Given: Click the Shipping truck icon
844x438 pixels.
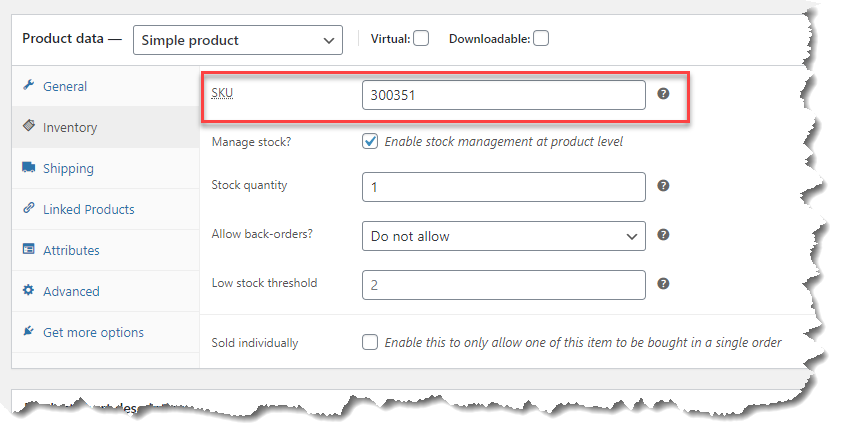Looking at the screenshot, I should 28,168.
